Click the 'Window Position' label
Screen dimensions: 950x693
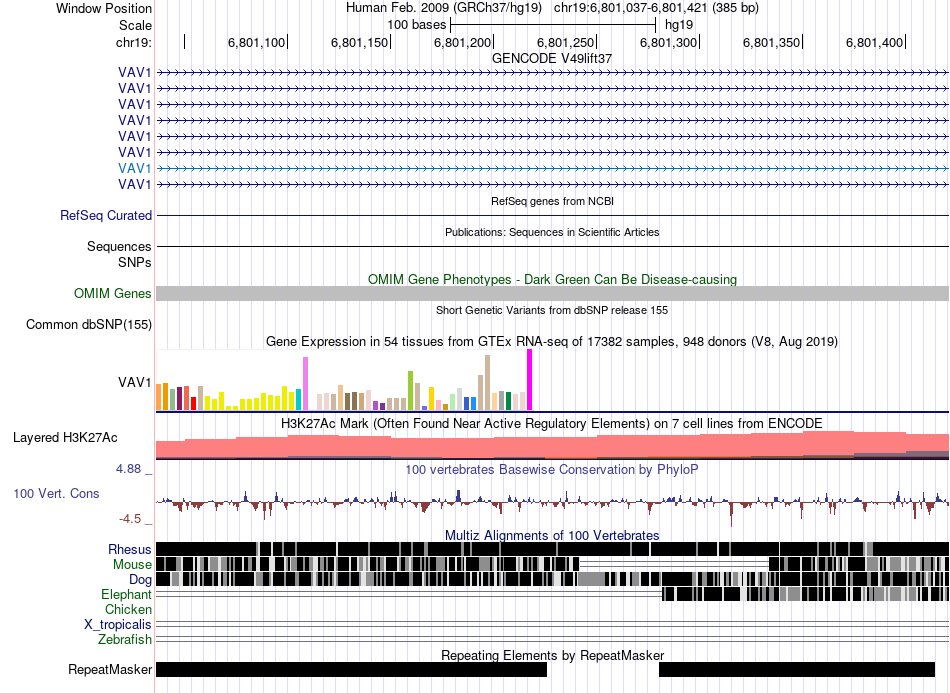tap(104, 8)
